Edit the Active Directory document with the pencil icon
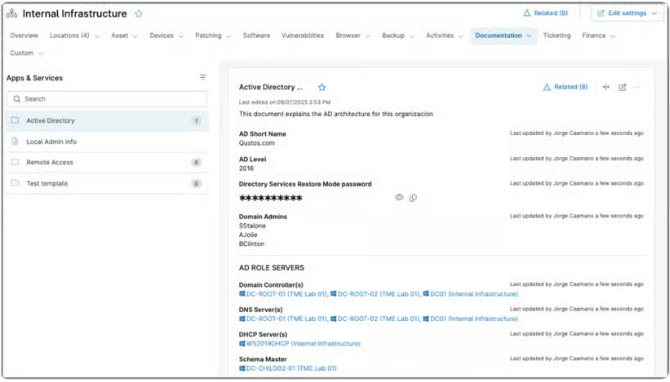Image resolution: width=670 pixels, height=382 pixels. click(622, 87)
